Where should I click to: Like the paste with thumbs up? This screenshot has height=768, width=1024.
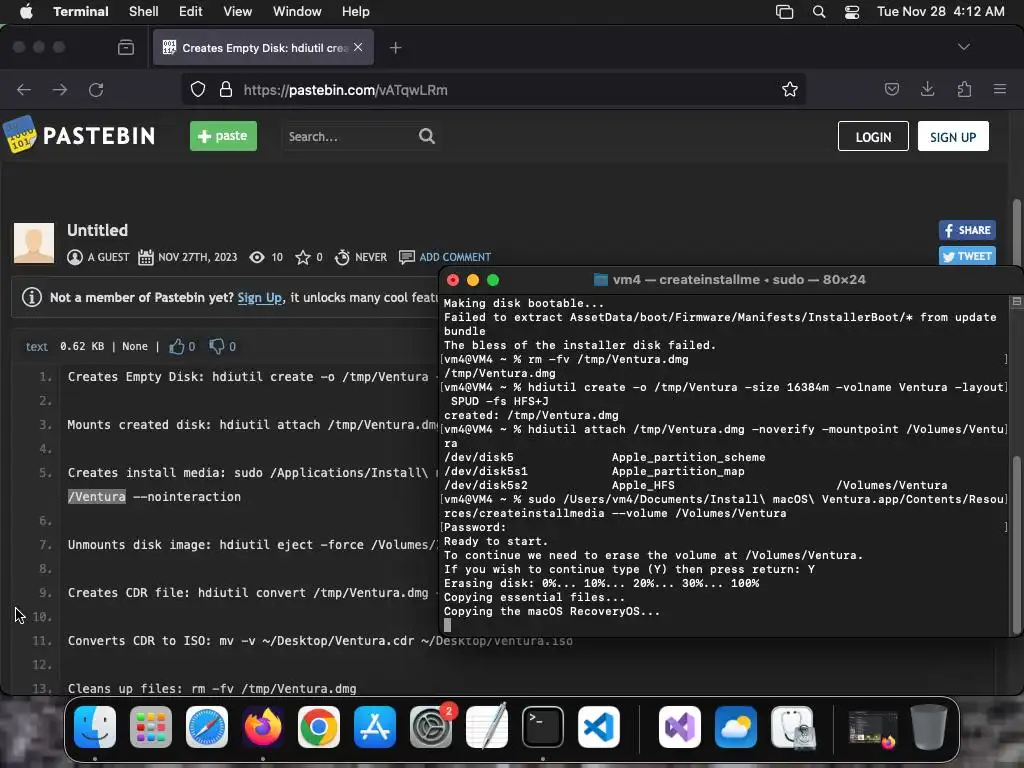[177, 346]
